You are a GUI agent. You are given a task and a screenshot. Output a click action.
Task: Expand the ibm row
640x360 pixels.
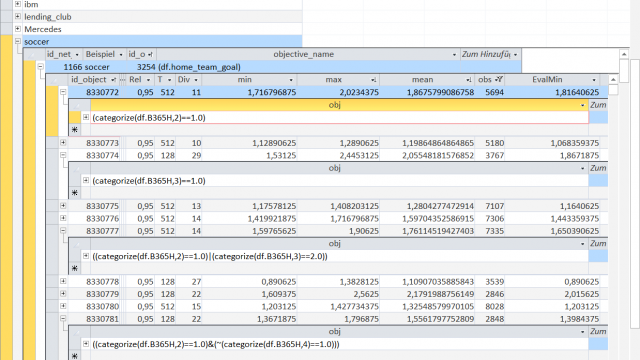pos(18,4)
